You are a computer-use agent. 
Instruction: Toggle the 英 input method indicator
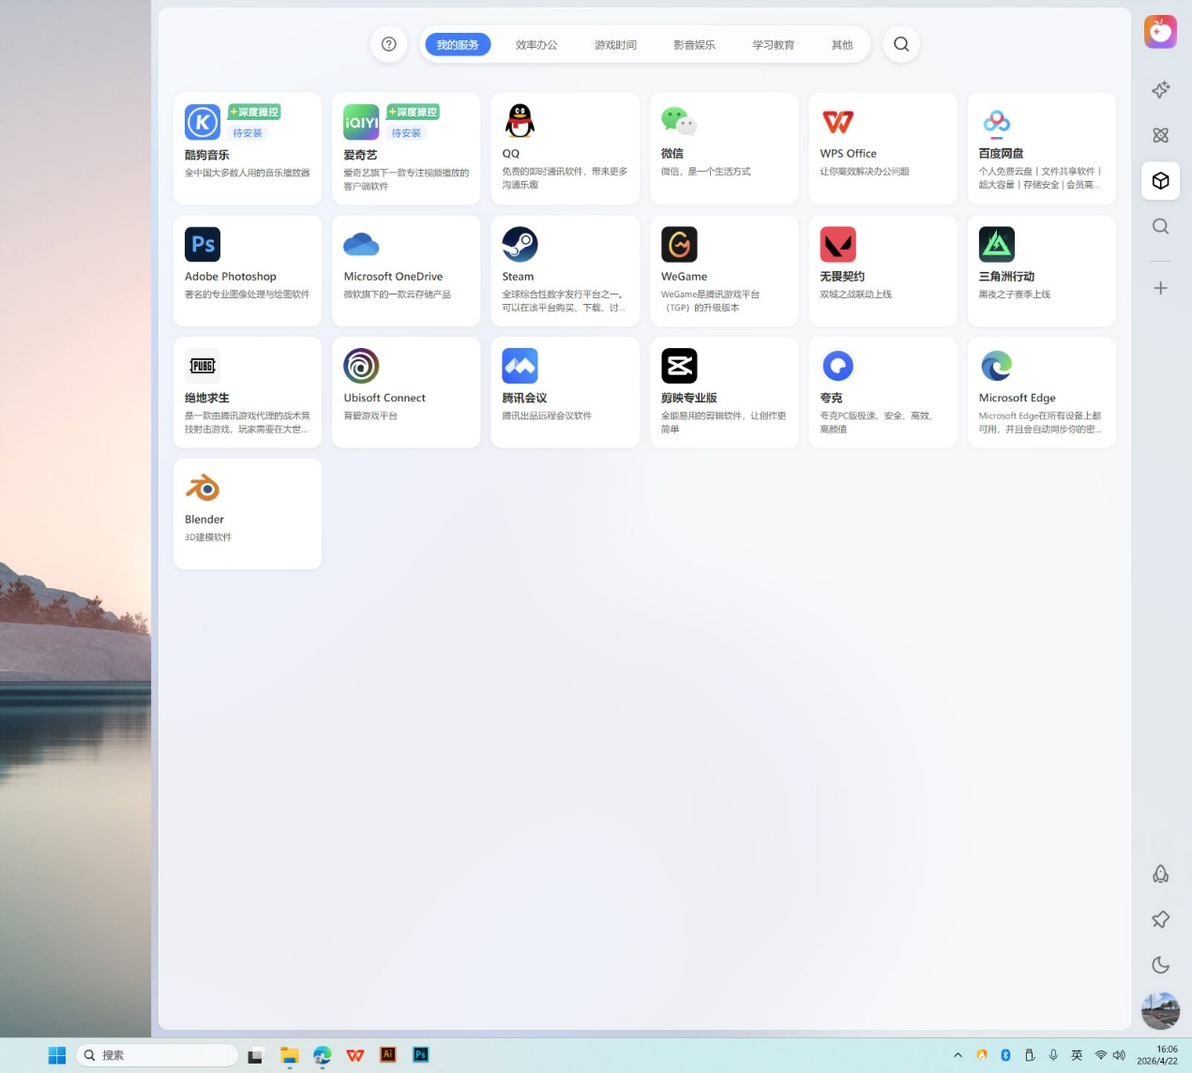pos(1076,1055)
